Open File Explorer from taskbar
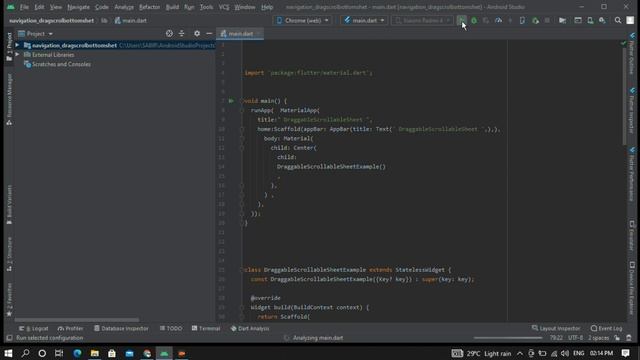640x360 pixels. [x=95, y=353]
